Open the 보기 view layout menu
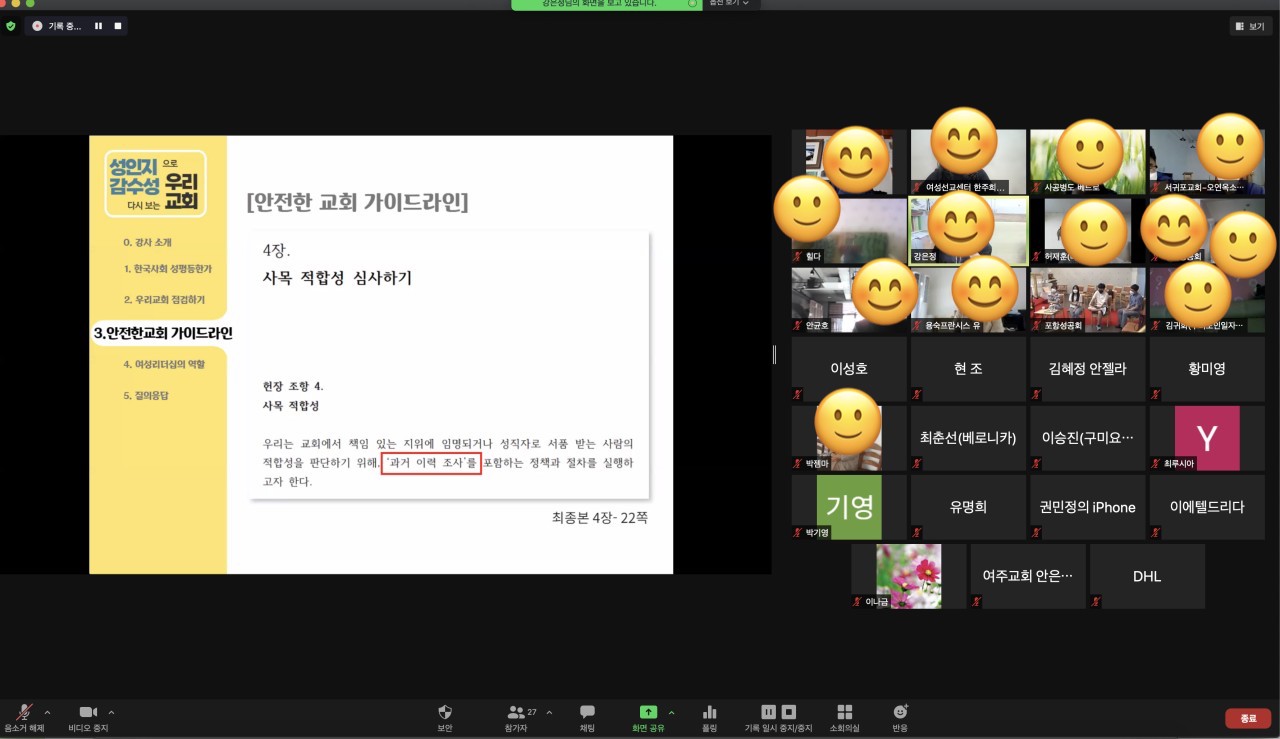Viewport: 1280px width, 739px height. click(1250, 26)
